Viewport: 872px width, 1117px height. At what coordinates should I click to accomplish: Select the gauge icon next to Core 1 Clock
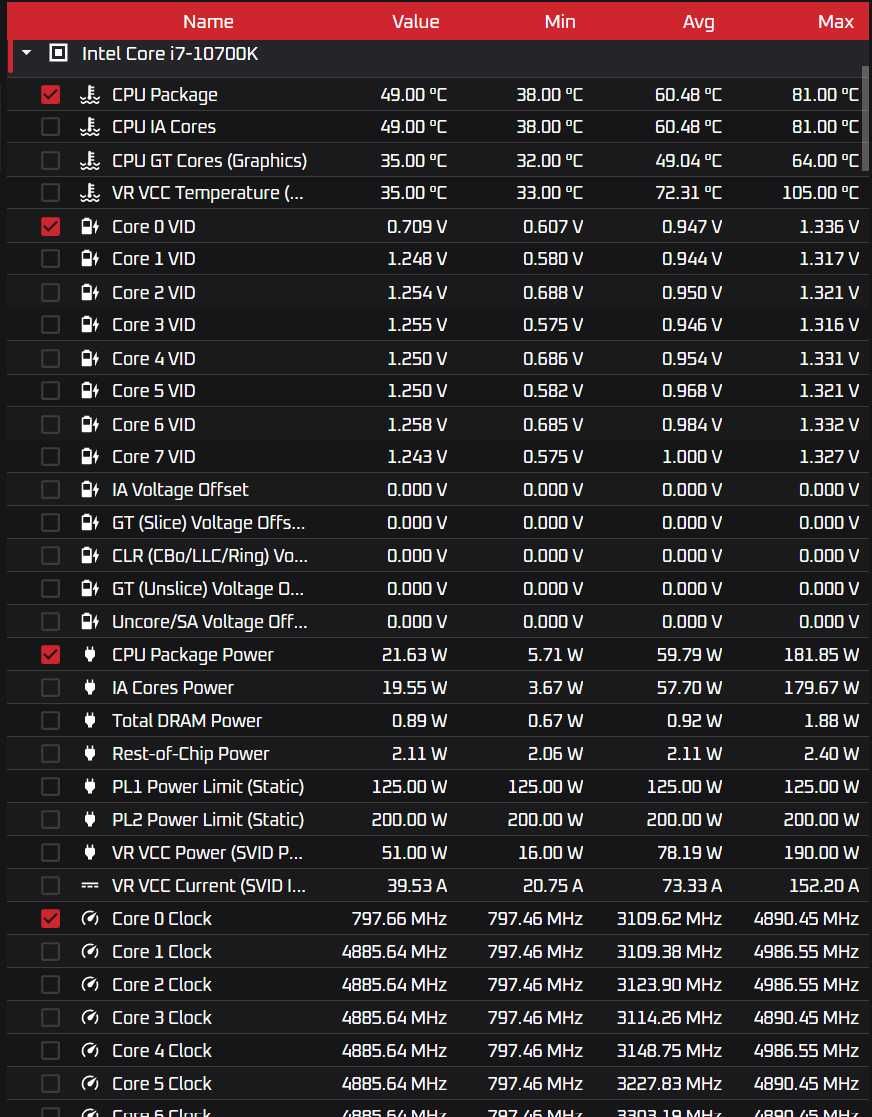point(90,951)
